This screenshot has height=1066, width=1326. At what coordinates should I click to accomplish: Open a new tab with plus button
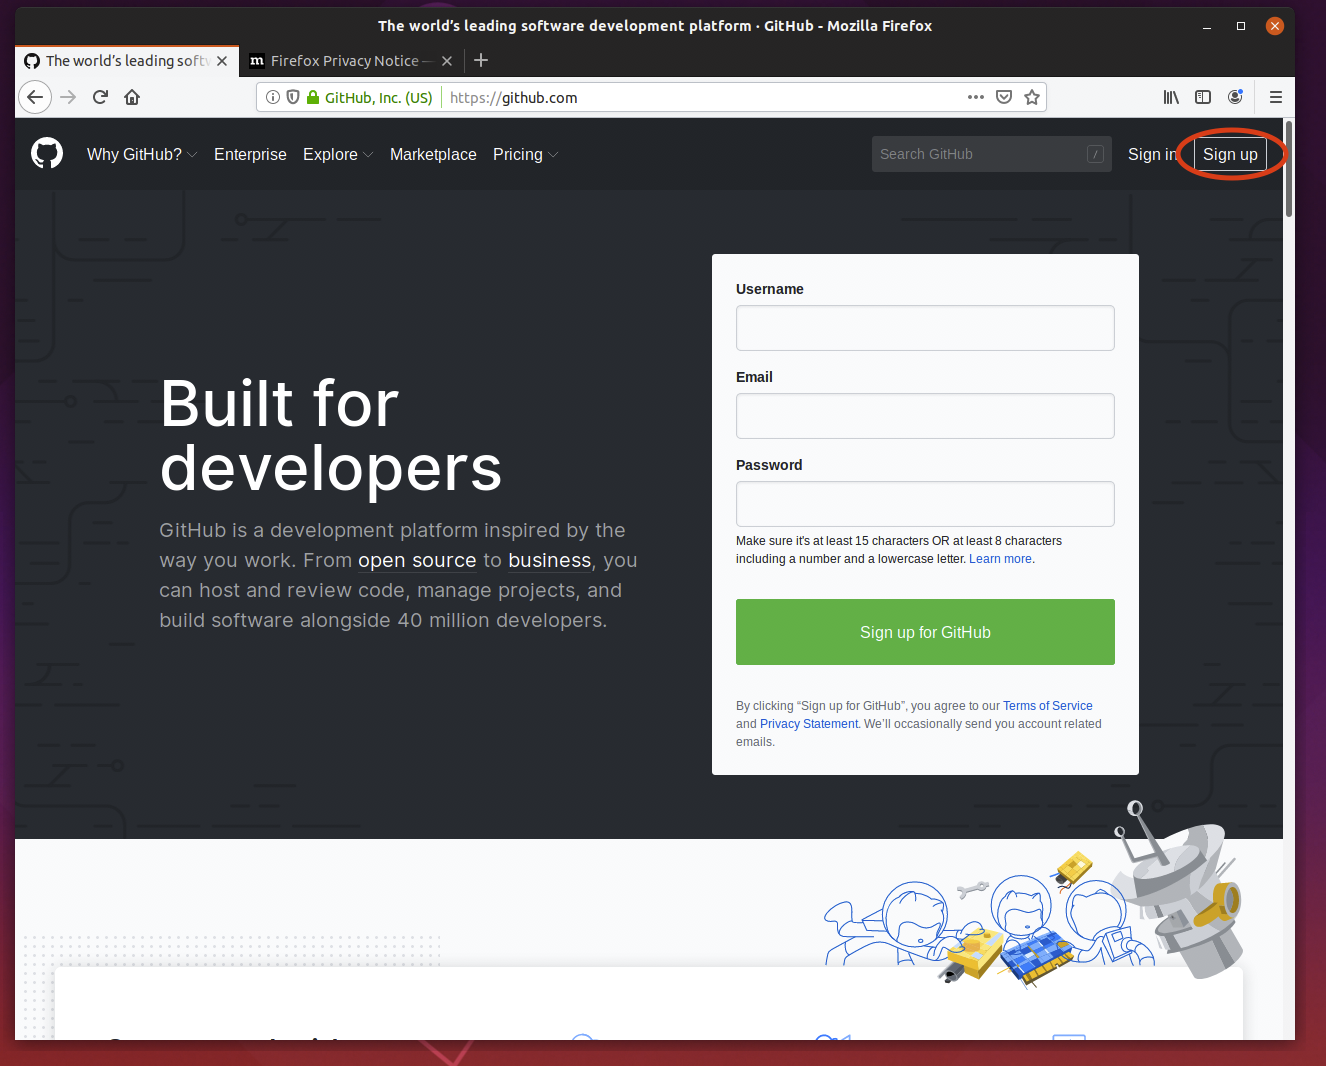481,60
